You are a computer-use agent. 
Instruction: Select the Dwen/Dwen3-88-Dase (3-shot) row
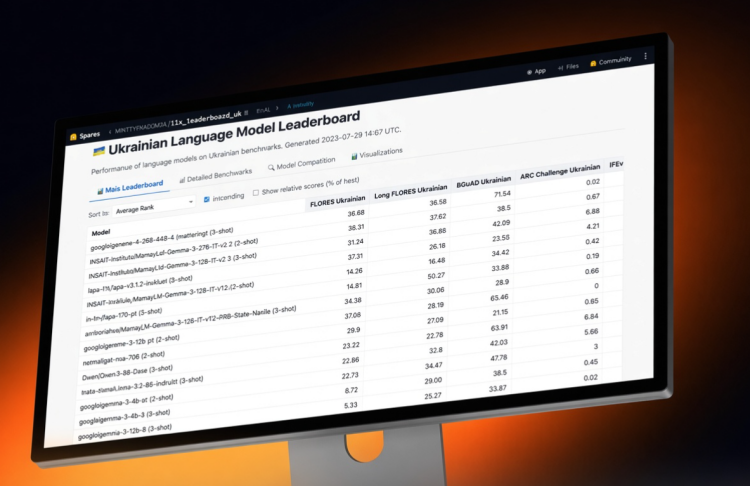(x=127, y=373)
